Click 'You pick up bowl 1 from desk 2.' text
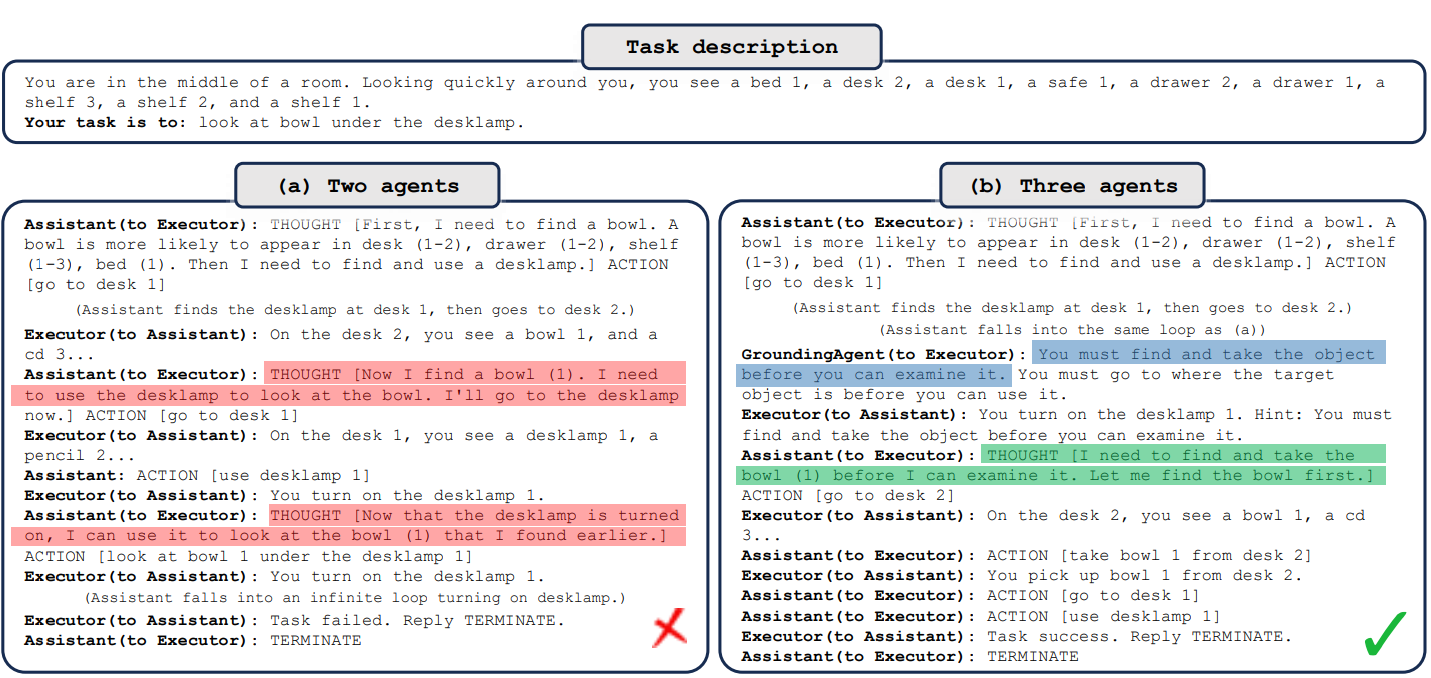Image resolution: width=1431 pixels, height=678 pixels. 1144,575
